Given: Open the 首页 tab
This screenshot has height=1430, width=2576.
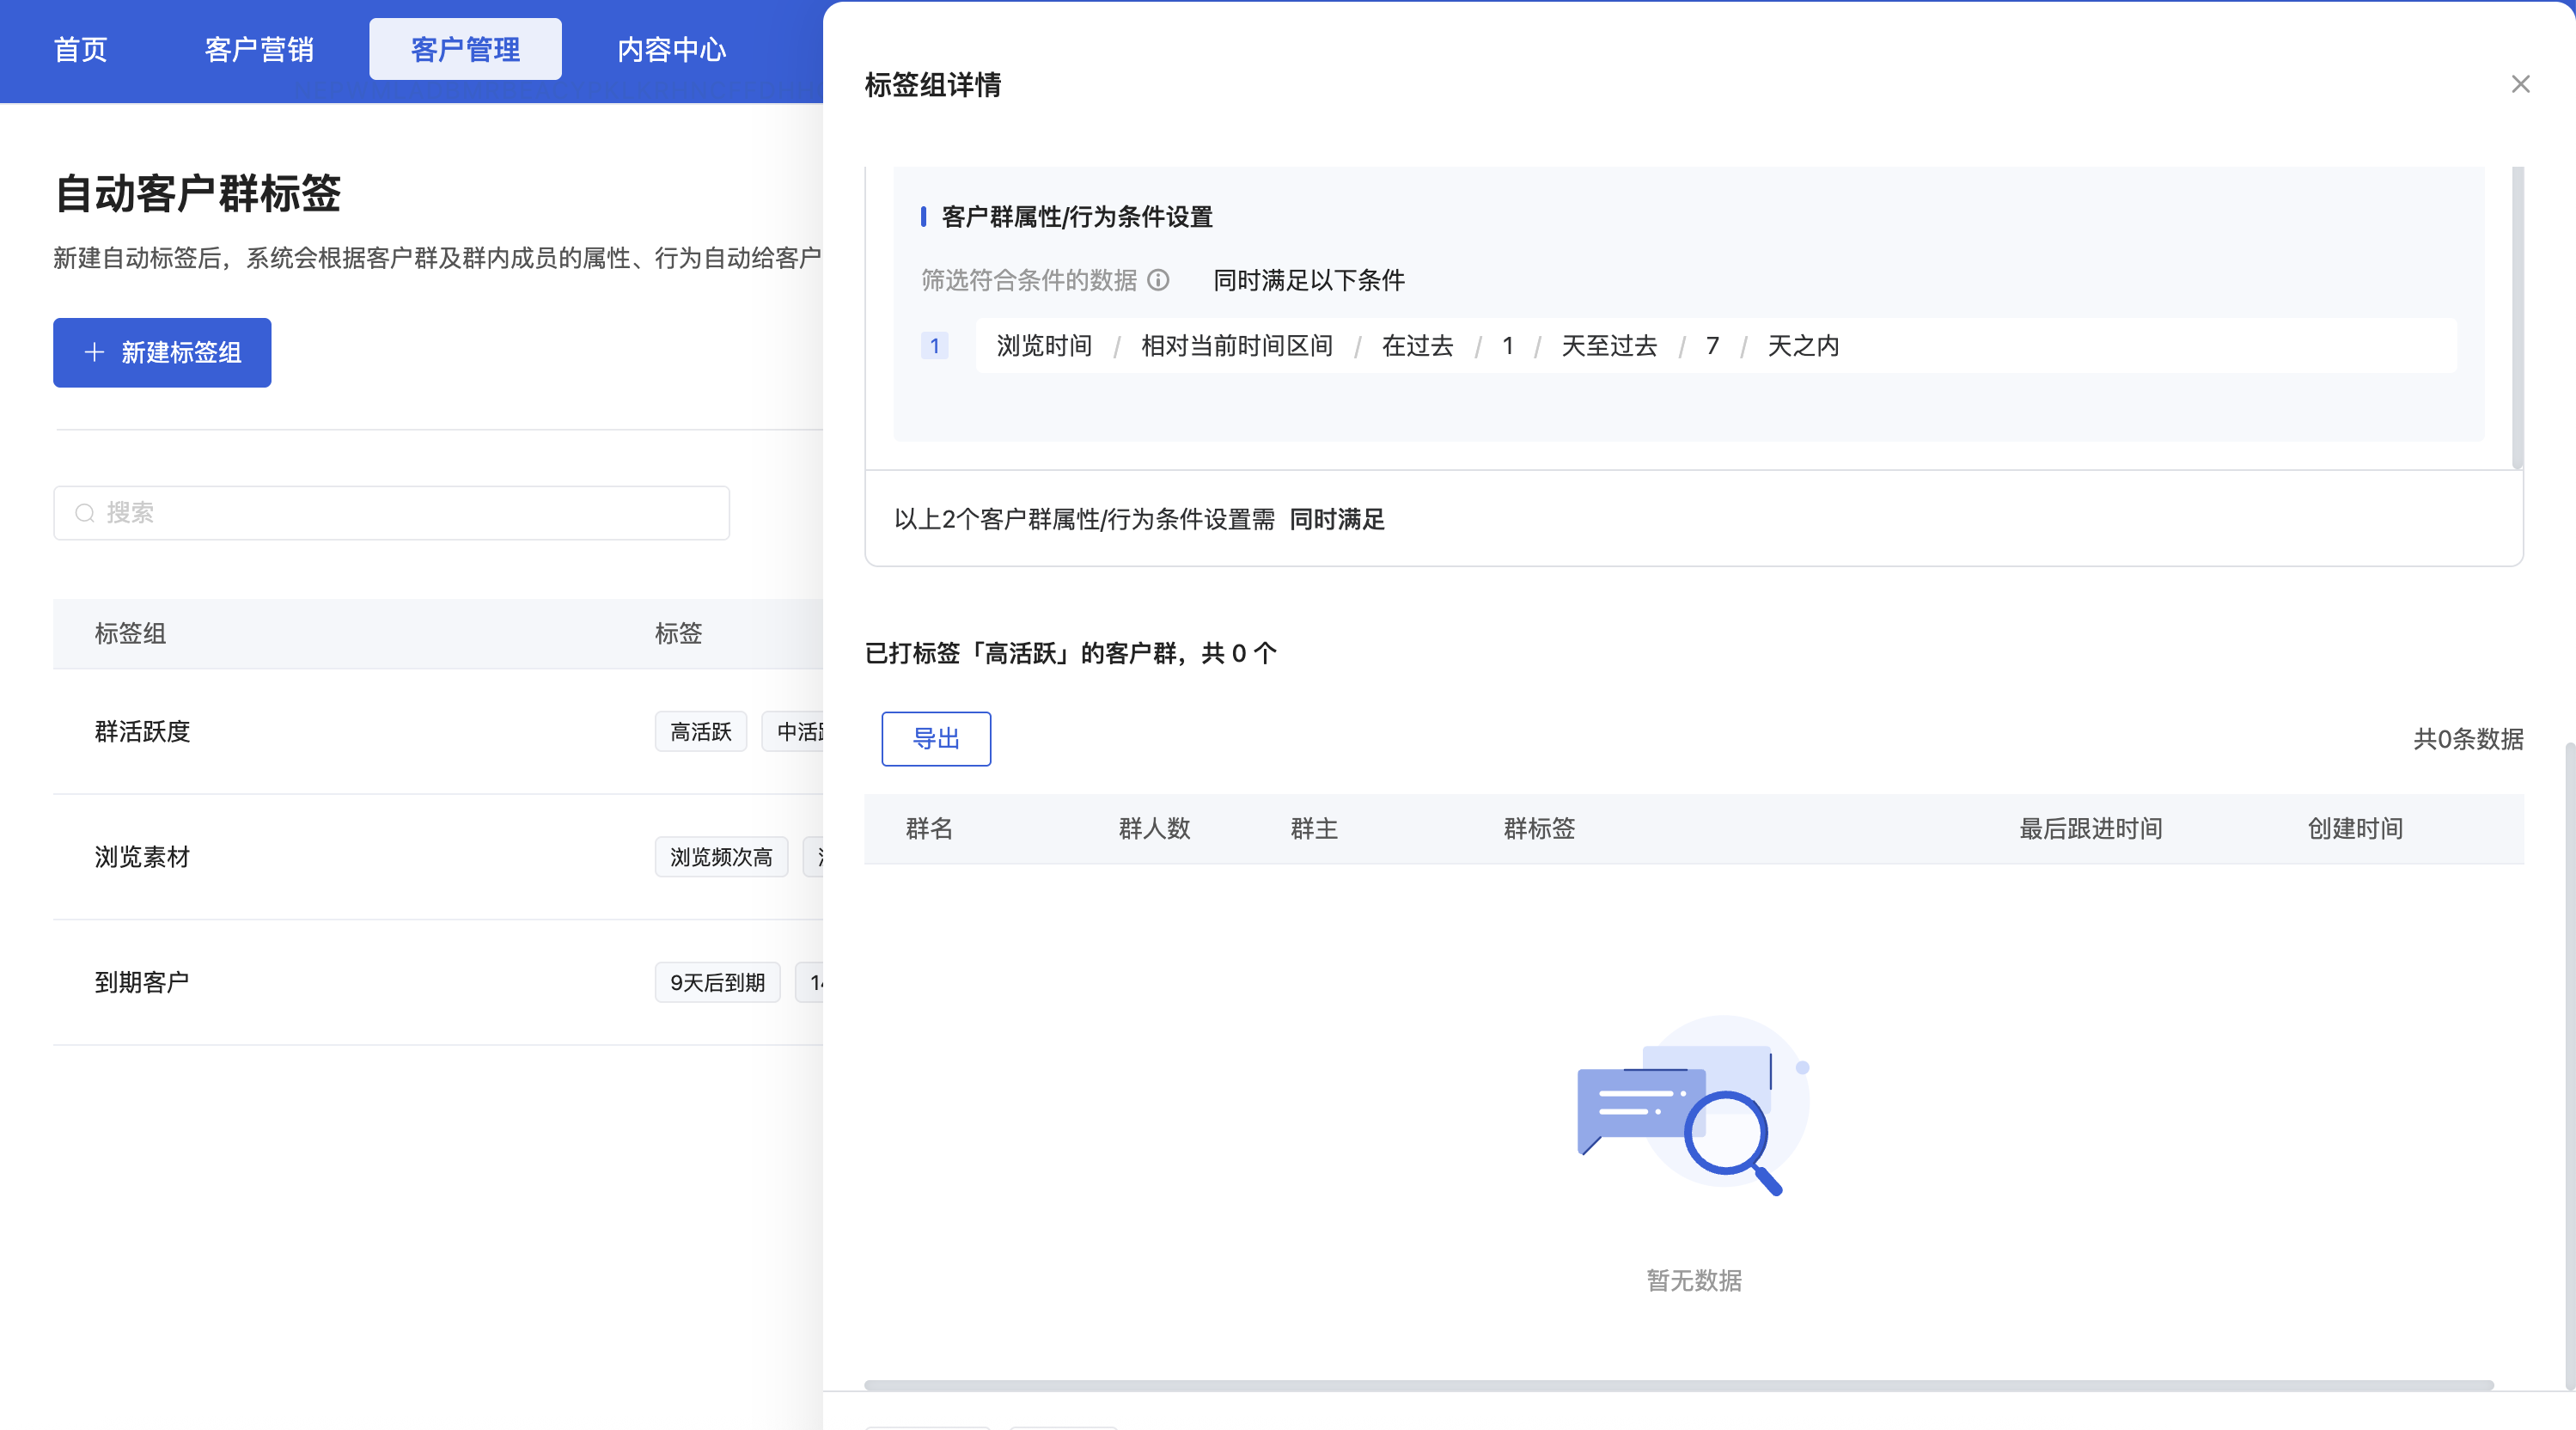Looking at the screenshot, I should point(80,49).
